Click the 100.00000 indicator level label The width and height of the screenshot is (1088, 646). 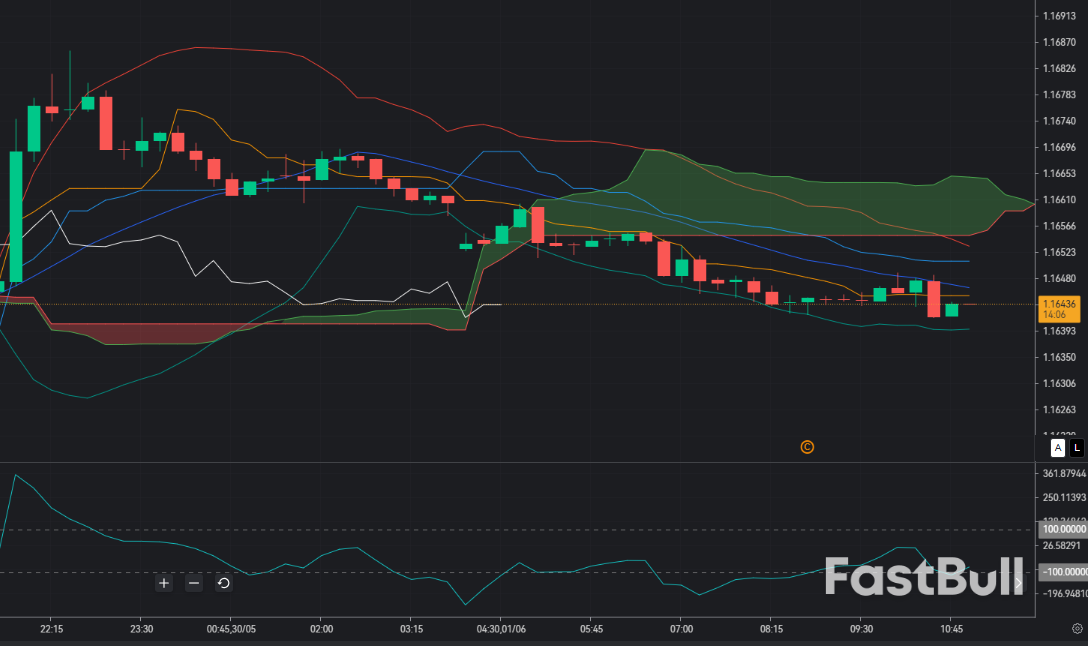click(x=1064, y=529)
